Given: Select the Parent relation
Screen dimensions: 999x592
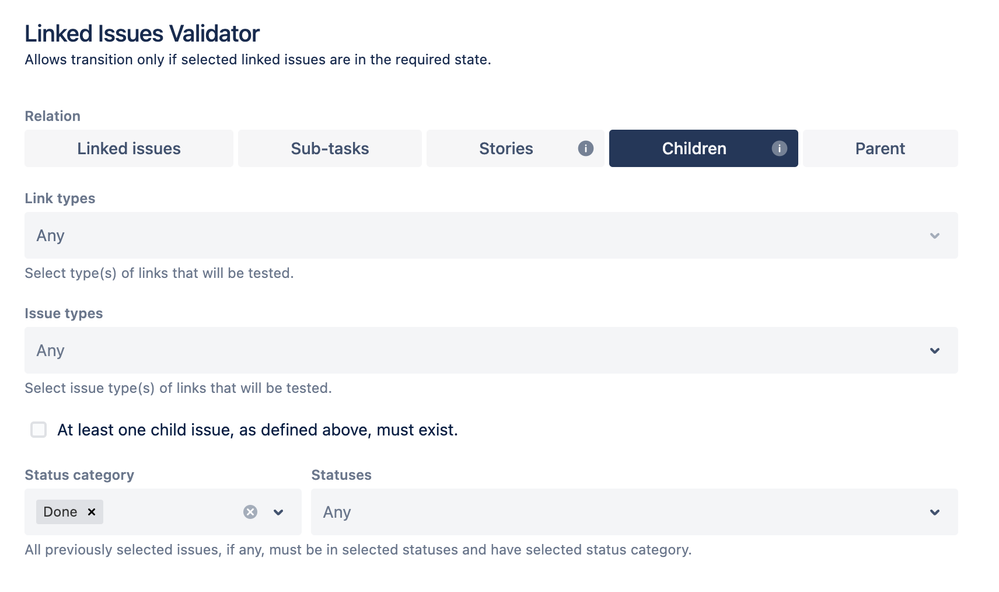Looking at the screenshot, I should tap(880, 148).
